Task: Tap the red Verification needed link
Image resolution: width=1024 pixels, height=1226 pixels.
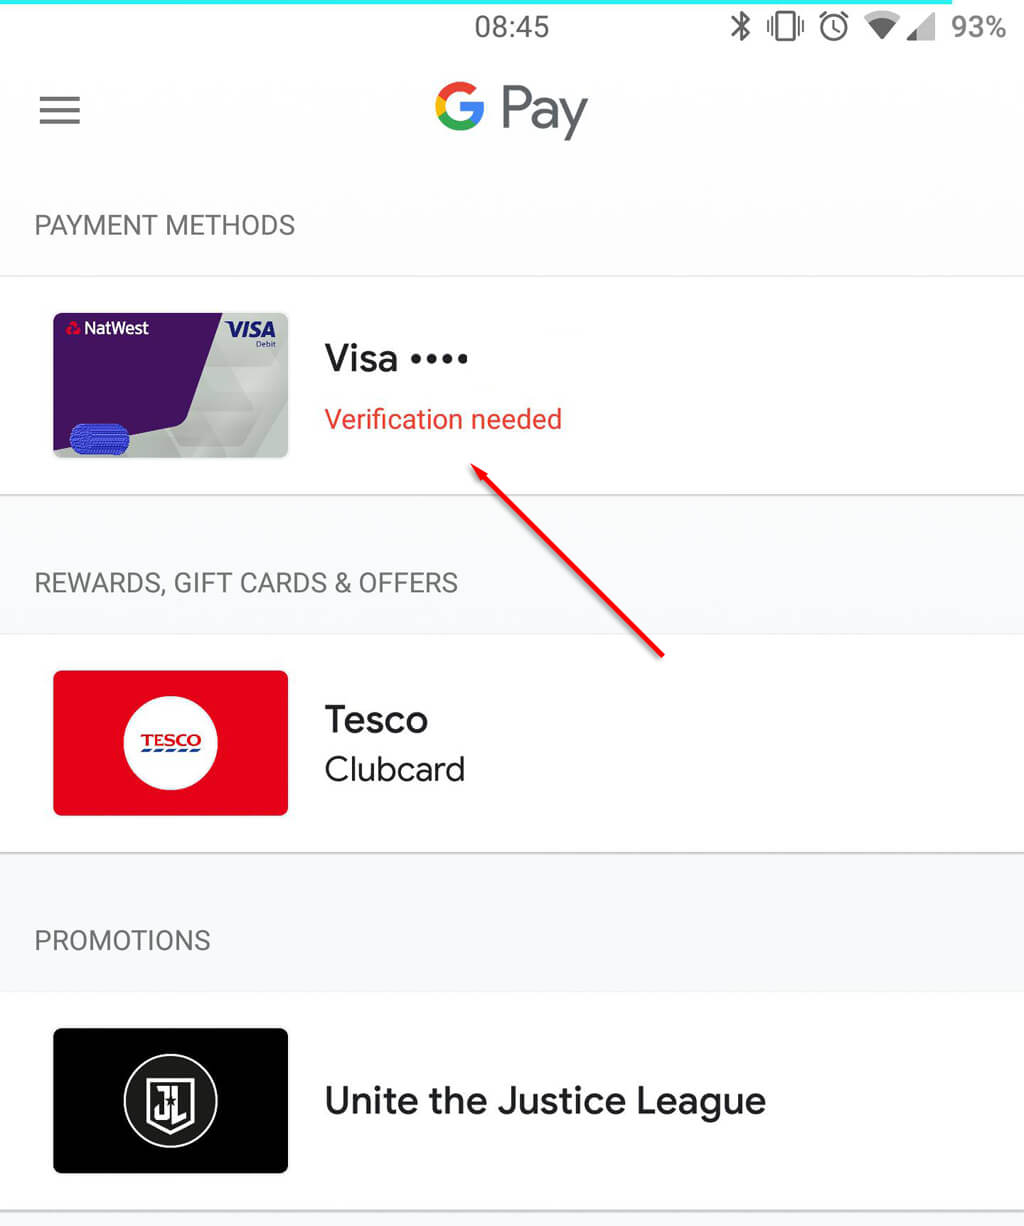Action: point(443,419)
